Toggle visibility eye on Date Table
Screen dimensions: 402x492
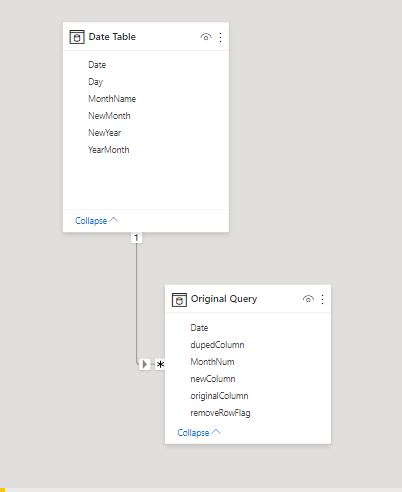[206, 37]
